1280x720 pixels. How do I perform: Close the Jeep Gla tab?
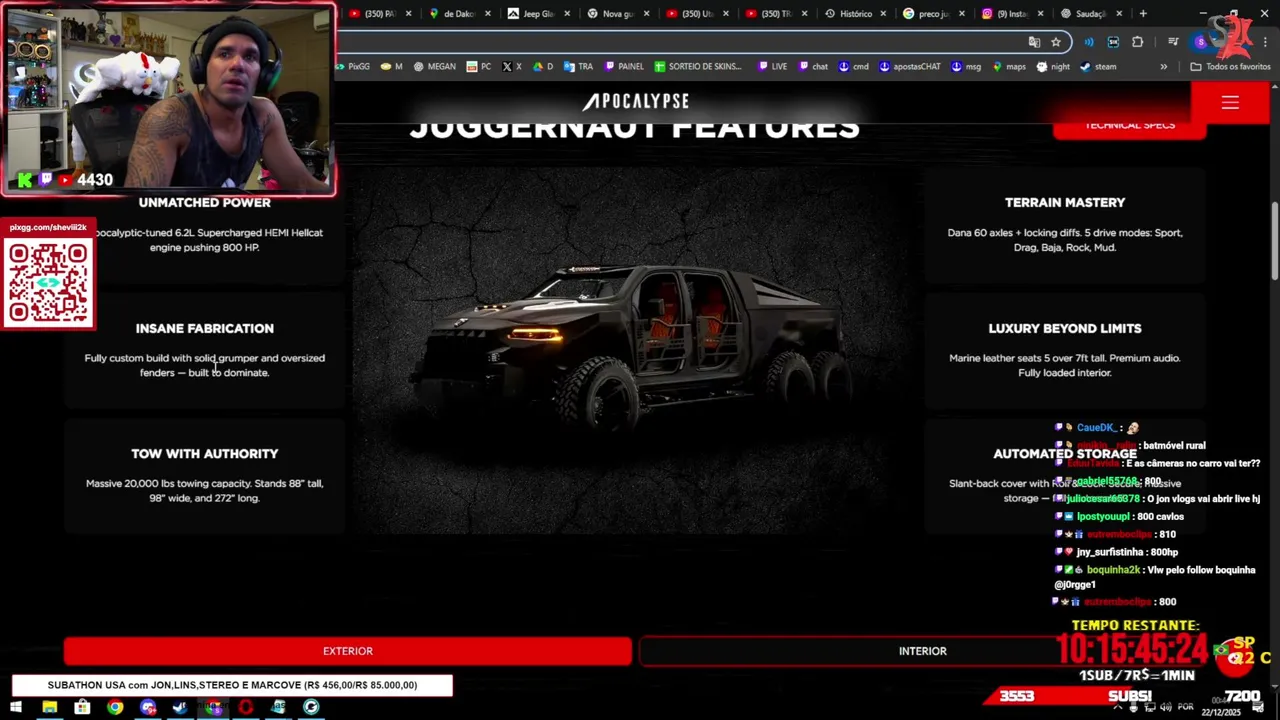tap(567, 14)
